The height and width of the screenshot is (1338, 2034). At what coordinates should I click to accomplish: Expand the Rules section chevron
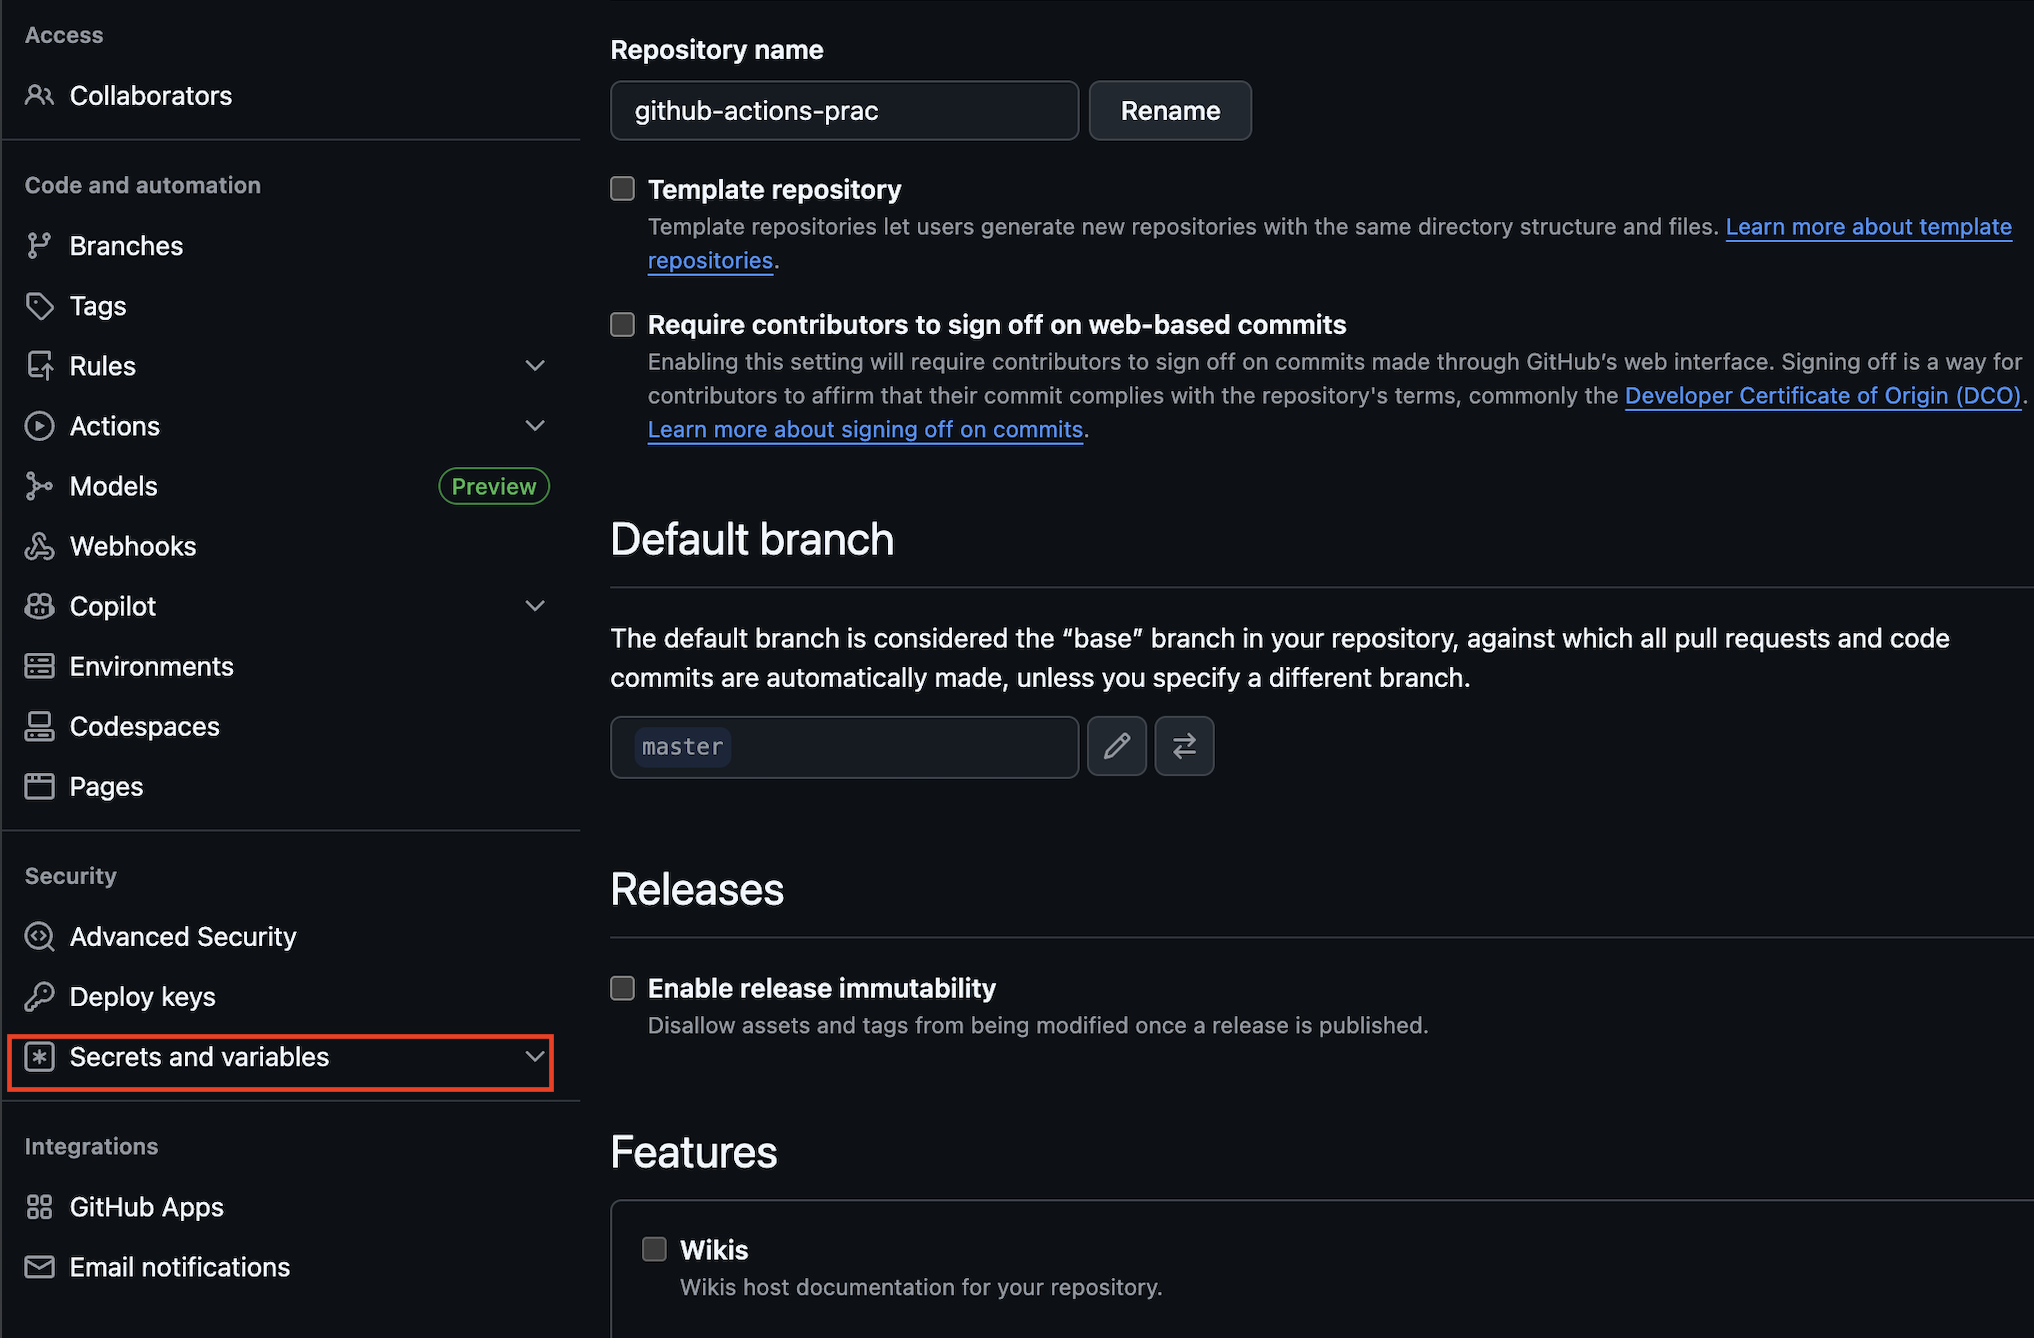click(535, 366)
